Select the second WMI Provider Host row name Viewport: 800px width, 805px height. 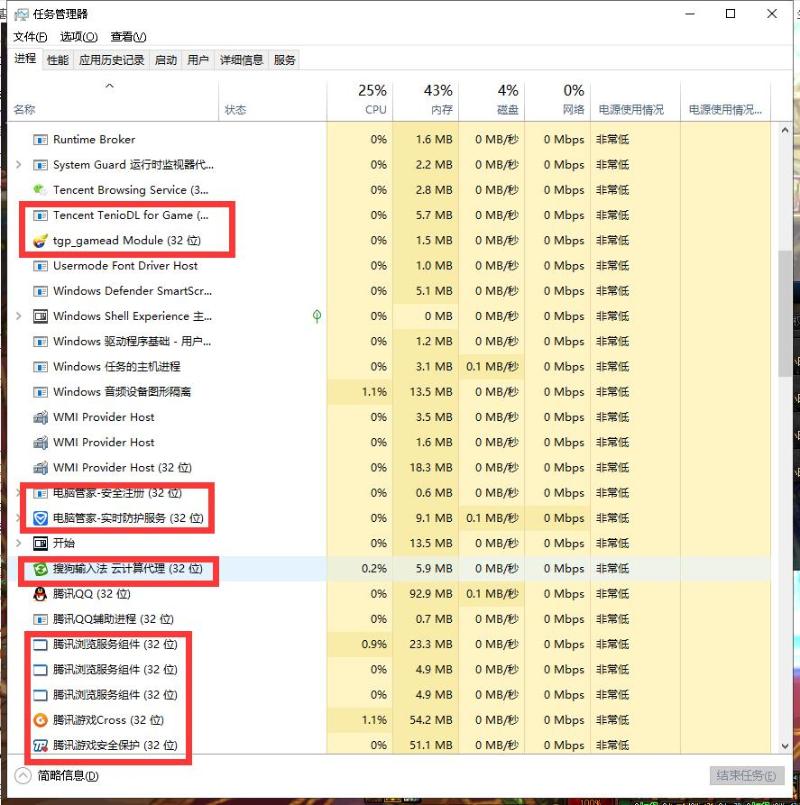[x=104, y=443]
